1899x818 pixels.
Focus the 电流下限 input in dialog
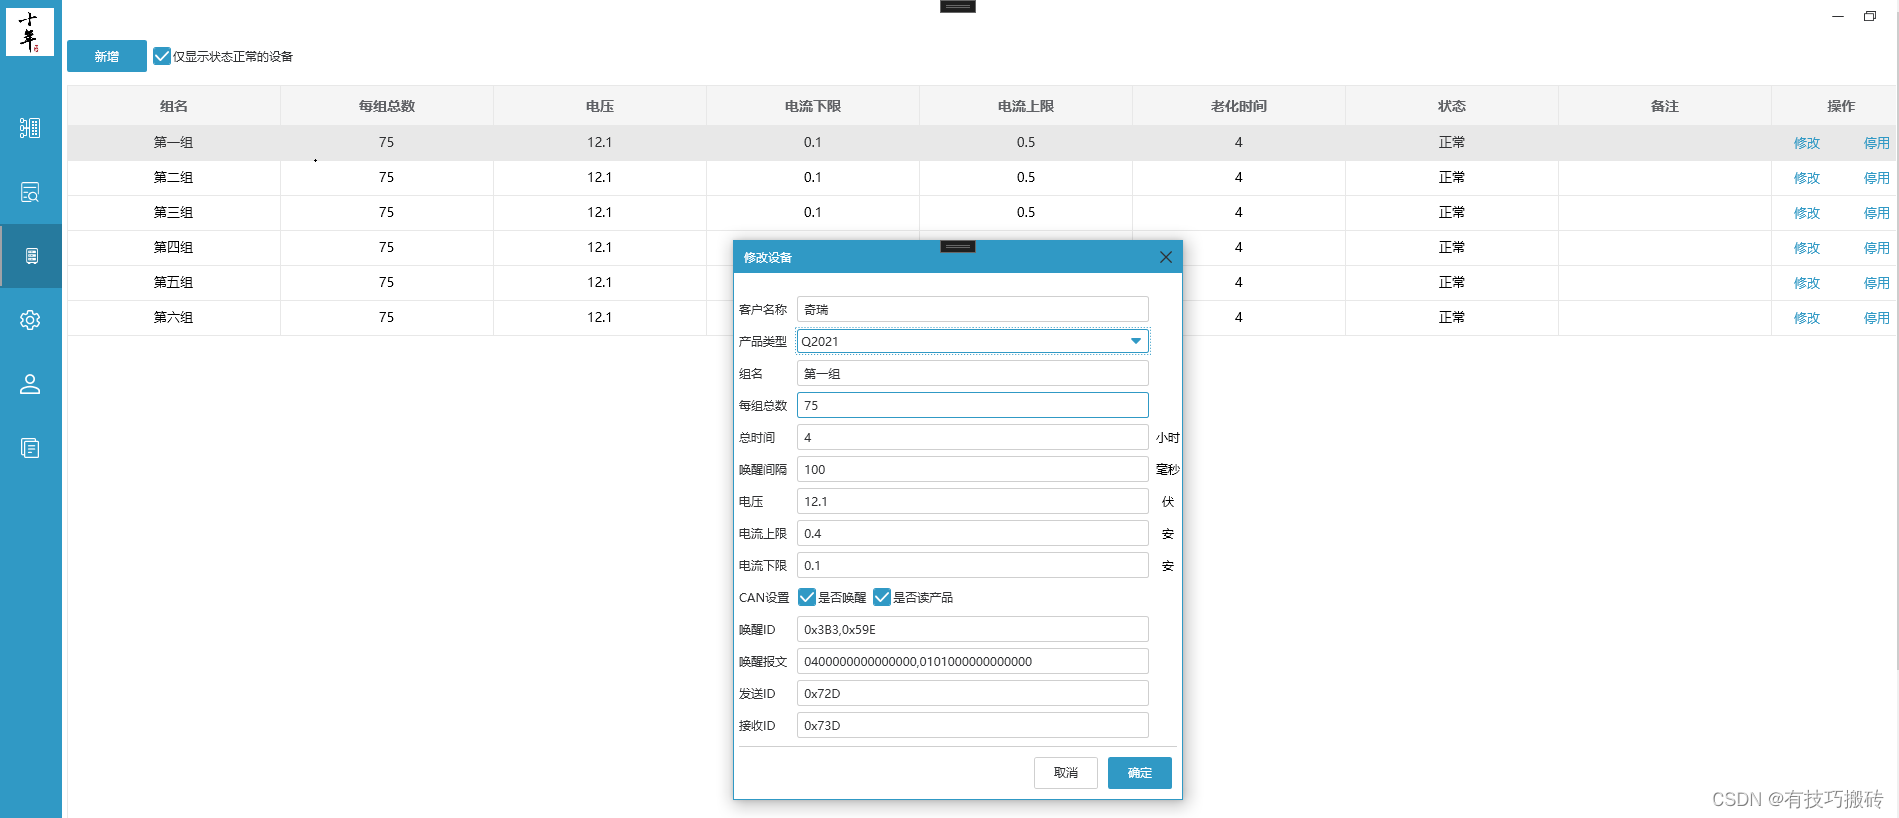pyautogui.click(x=973, y=565)
